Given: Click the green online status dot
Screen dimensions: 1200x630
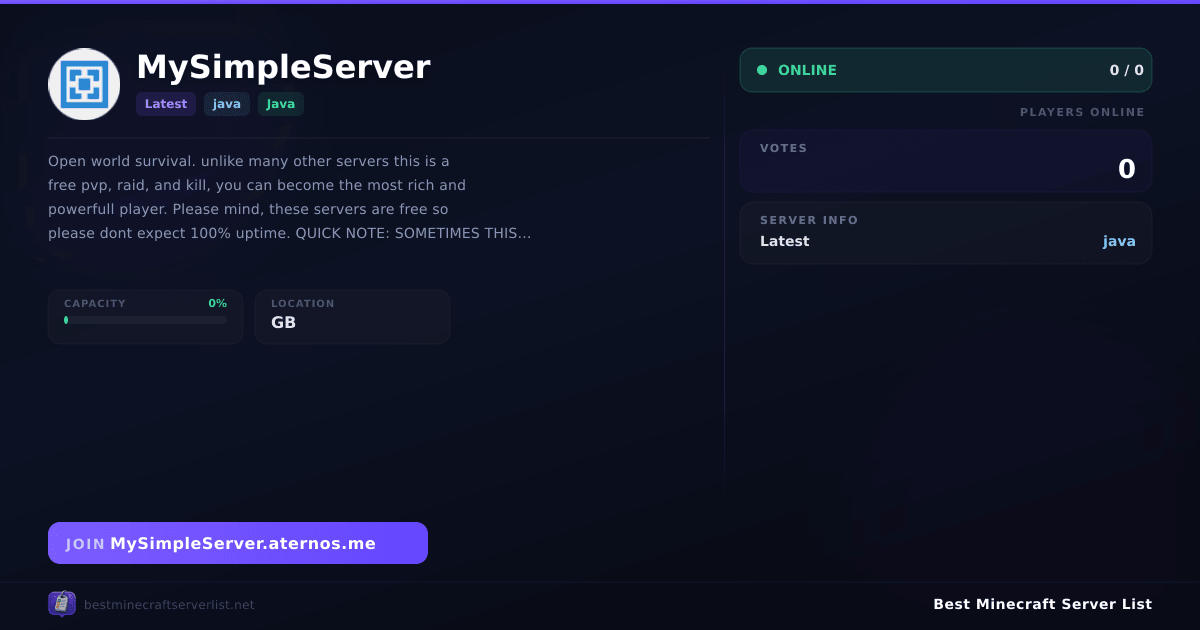Looking at the screenshot, I should tap(762, 70).
